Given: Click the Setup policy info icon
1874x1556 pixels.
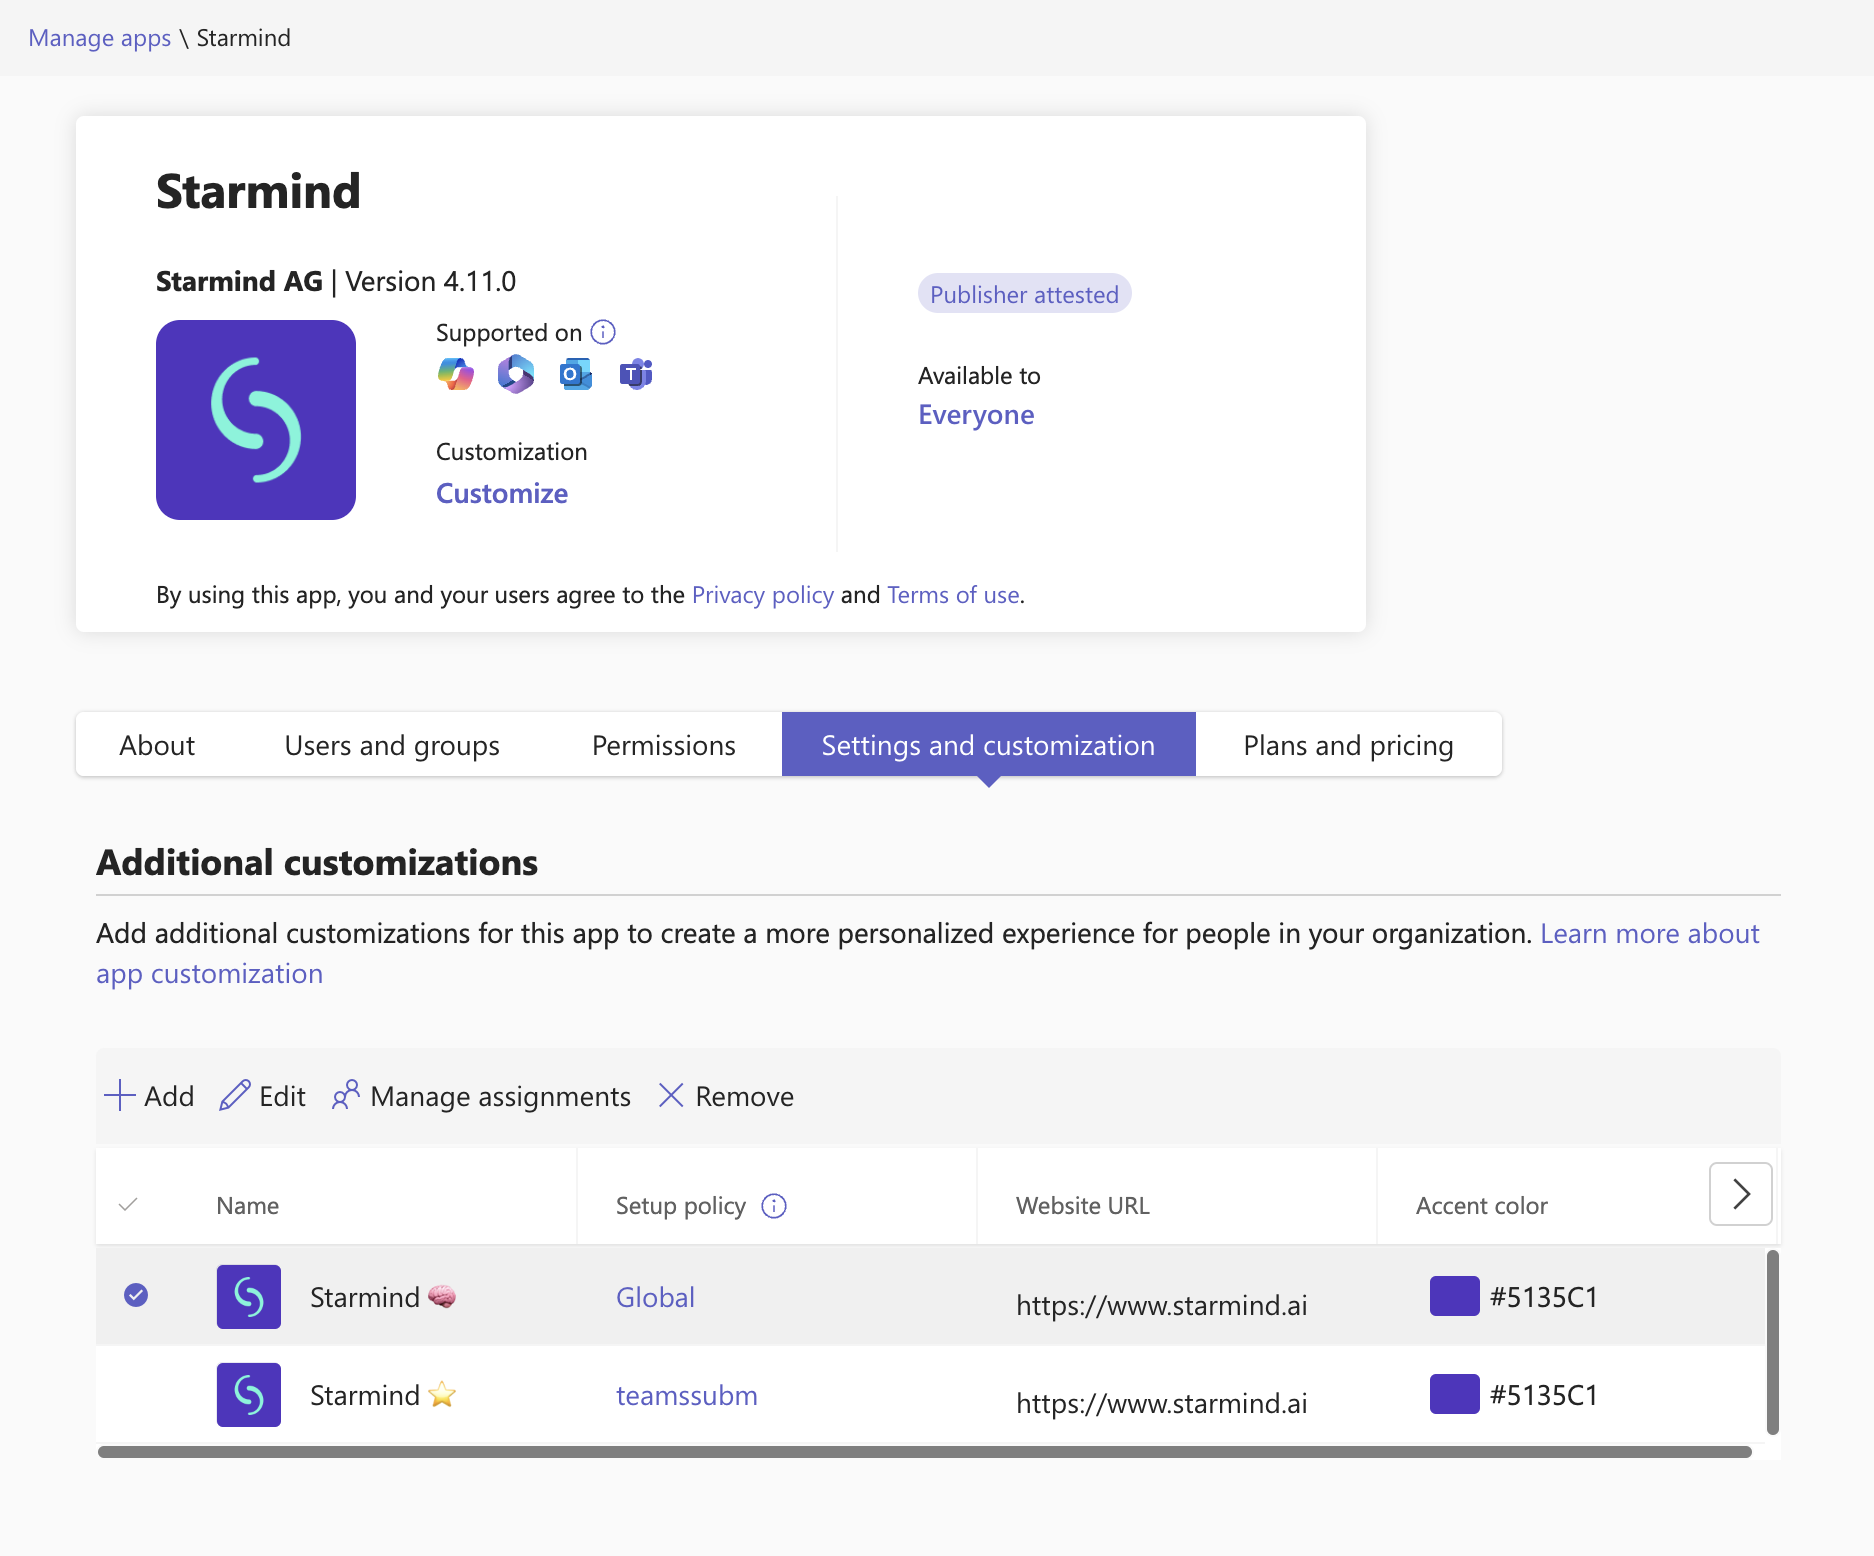Looking at the screenshot, I should (x=774, y=1206).
